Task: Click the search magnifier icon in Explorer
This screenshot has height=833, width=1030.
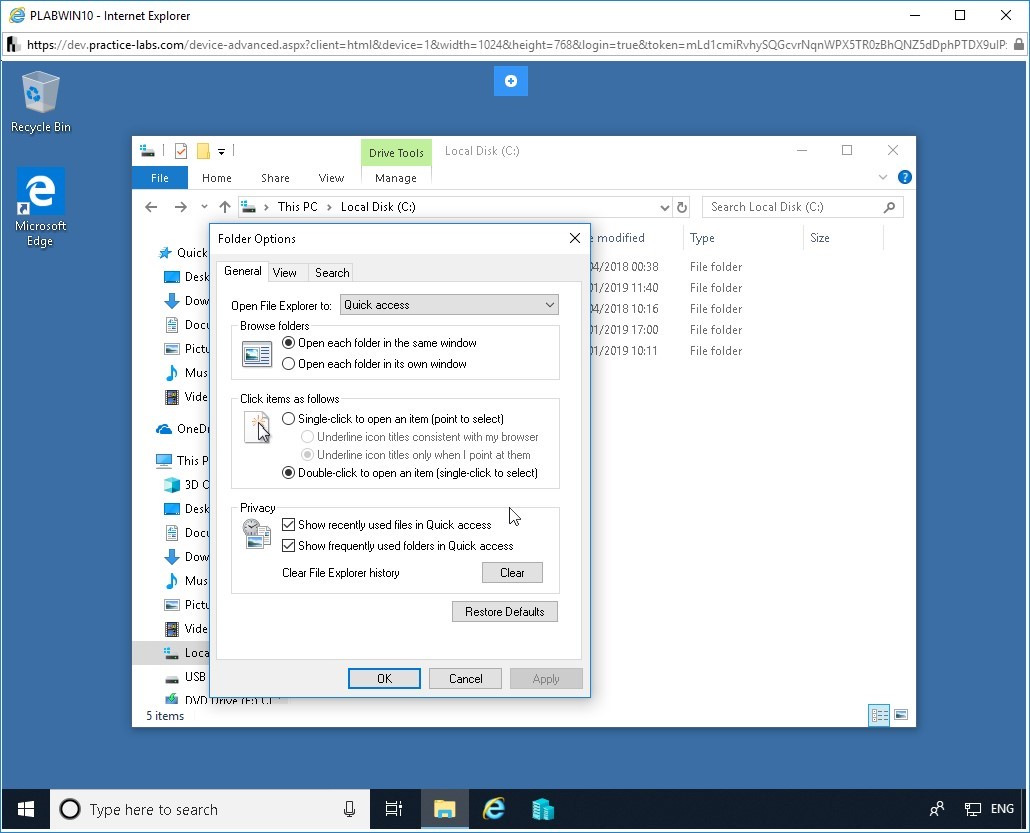Action: tap(889, 207)
